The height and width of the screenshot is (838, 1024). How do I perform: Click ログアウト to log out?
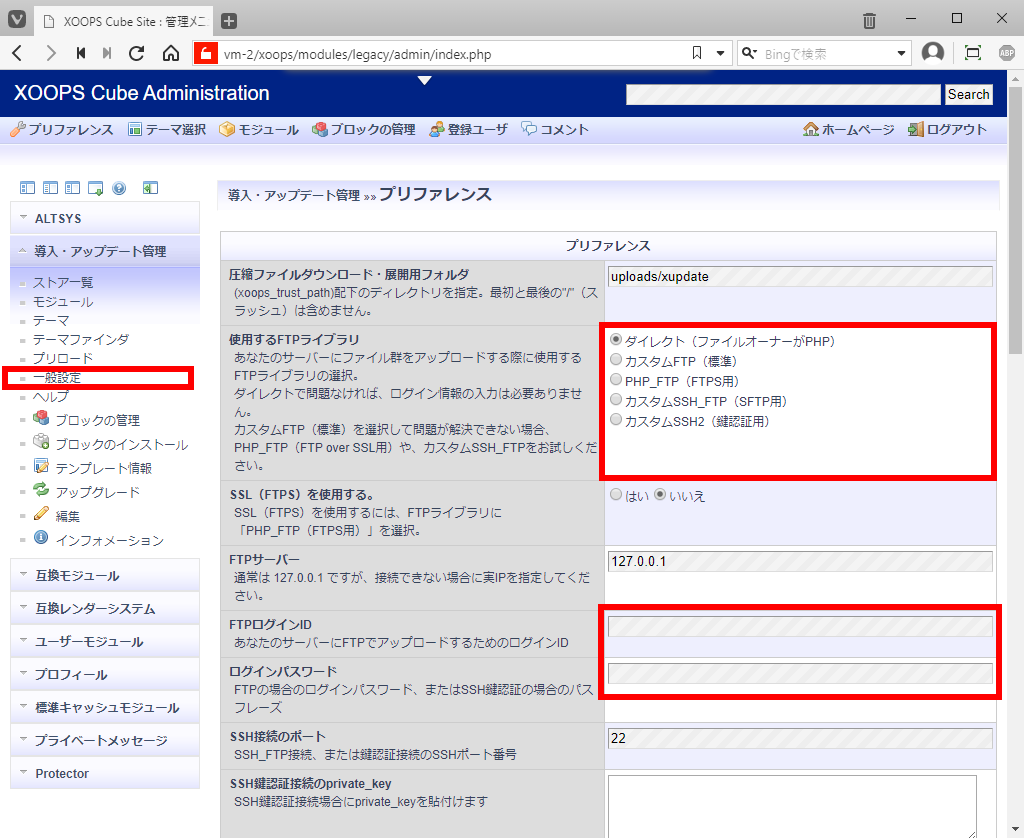(947, 129)
